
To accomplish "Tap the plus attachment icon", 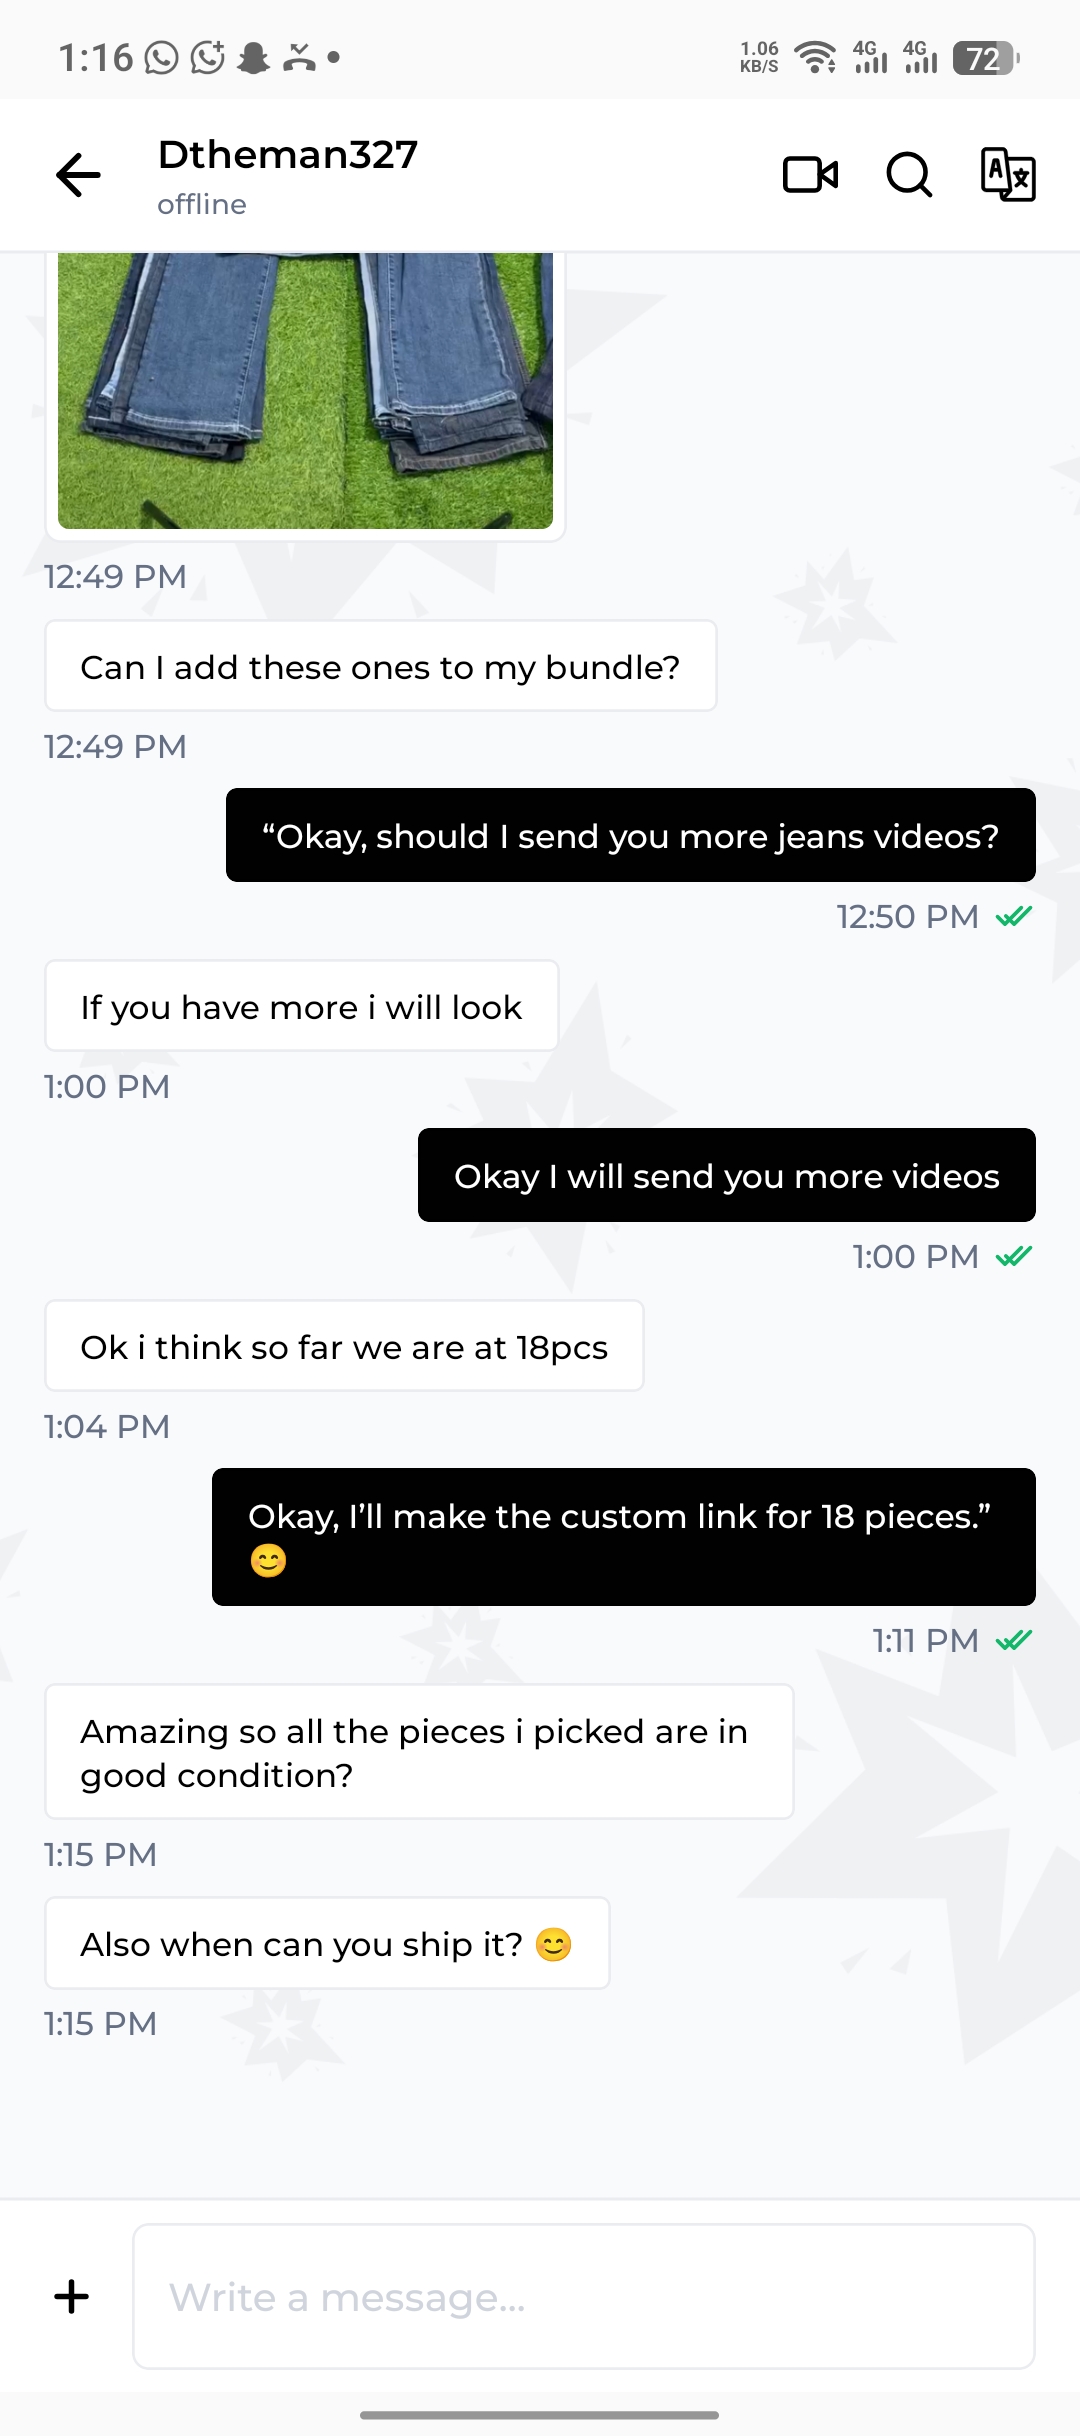I will tap(71, 2296).
